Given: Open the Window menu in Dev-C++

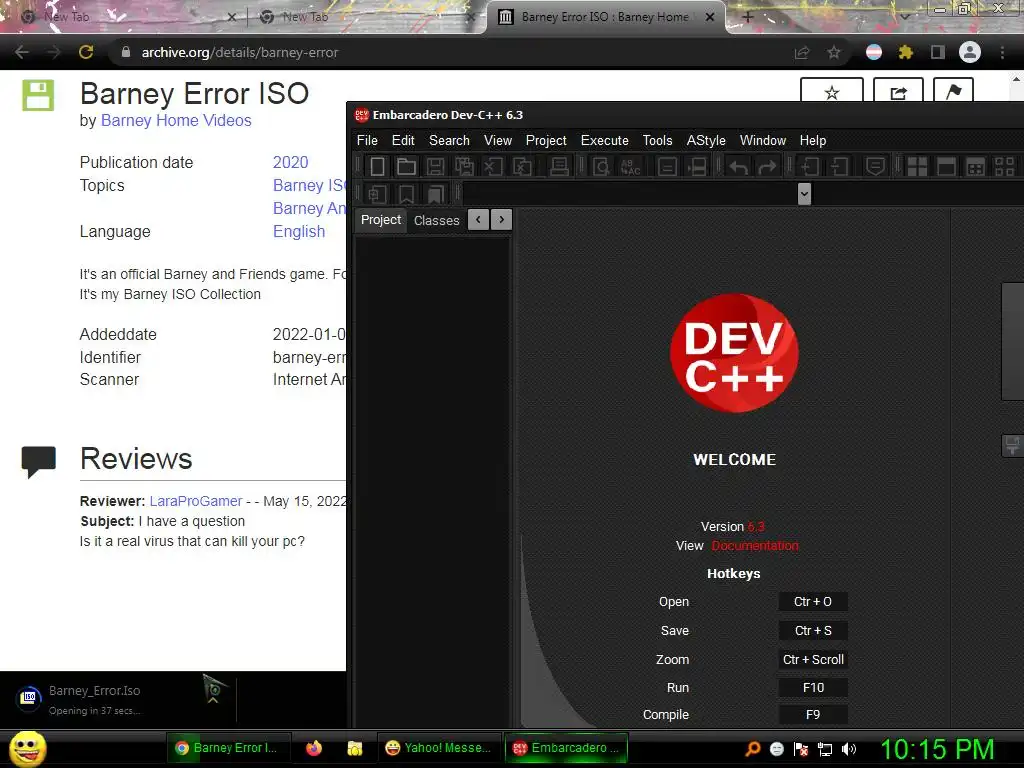Looking at the screenshot, I should coord(763,140).
